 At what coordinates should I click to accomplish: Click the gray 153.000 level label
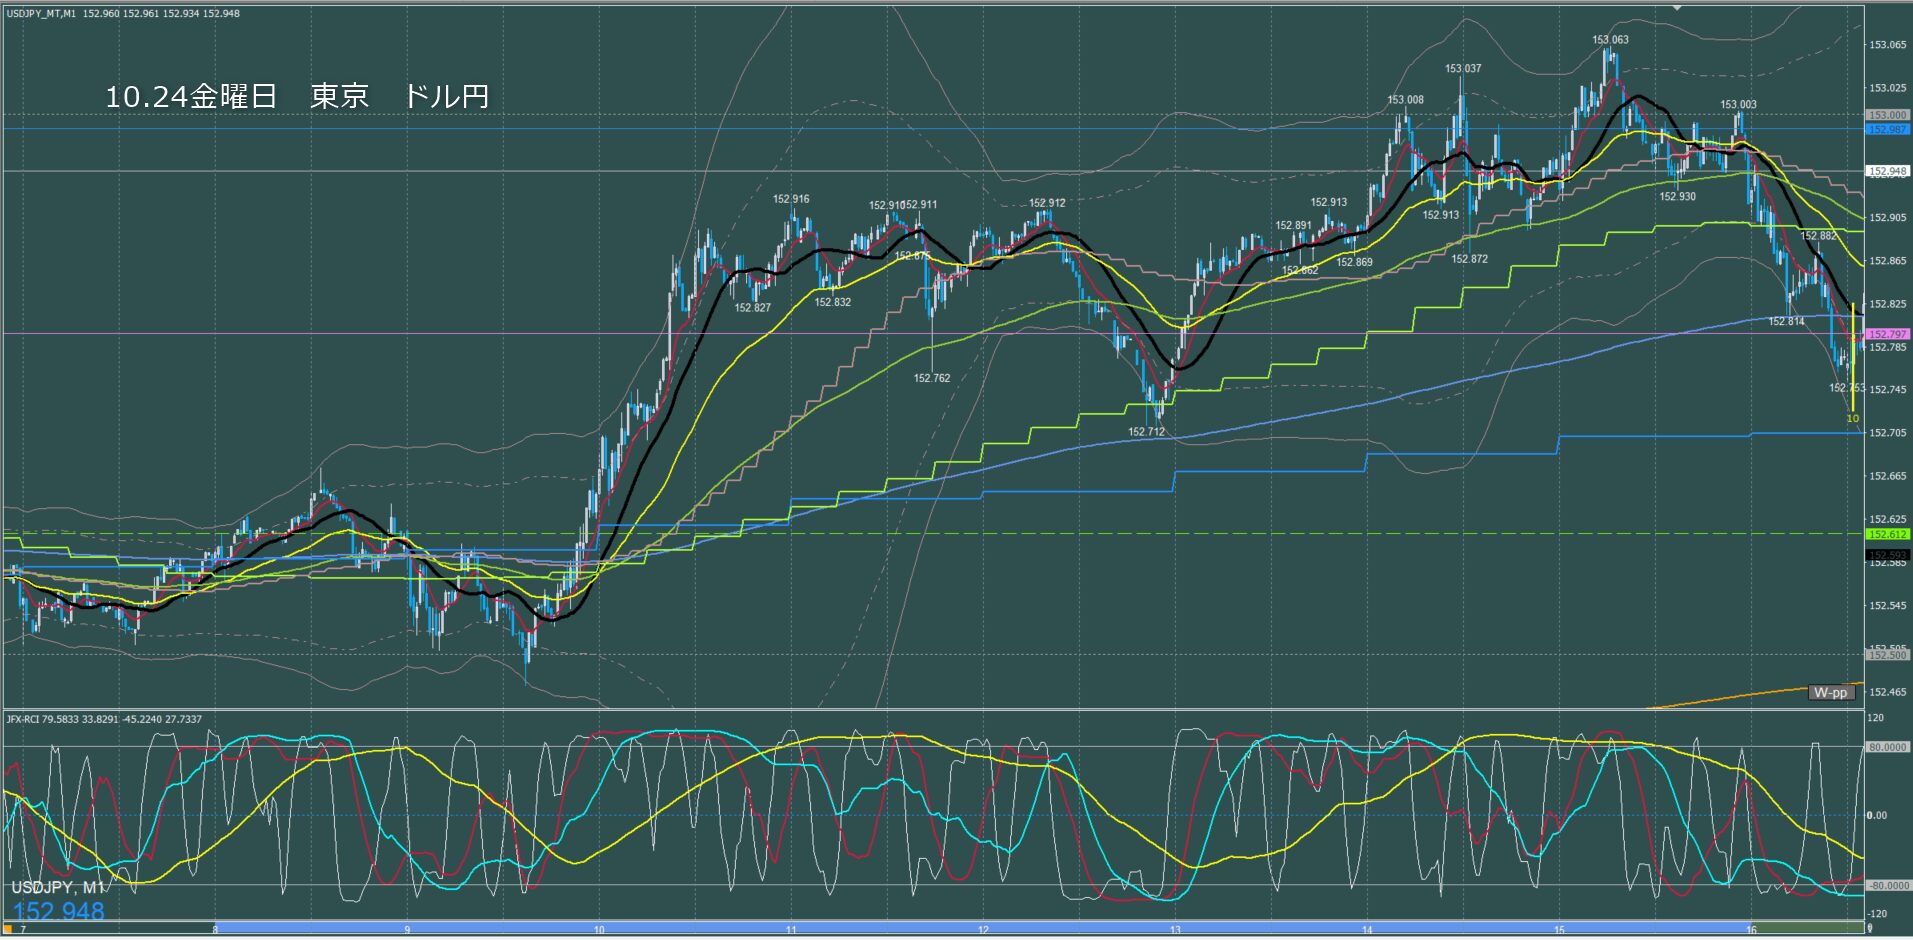(x=1887, y=116)
